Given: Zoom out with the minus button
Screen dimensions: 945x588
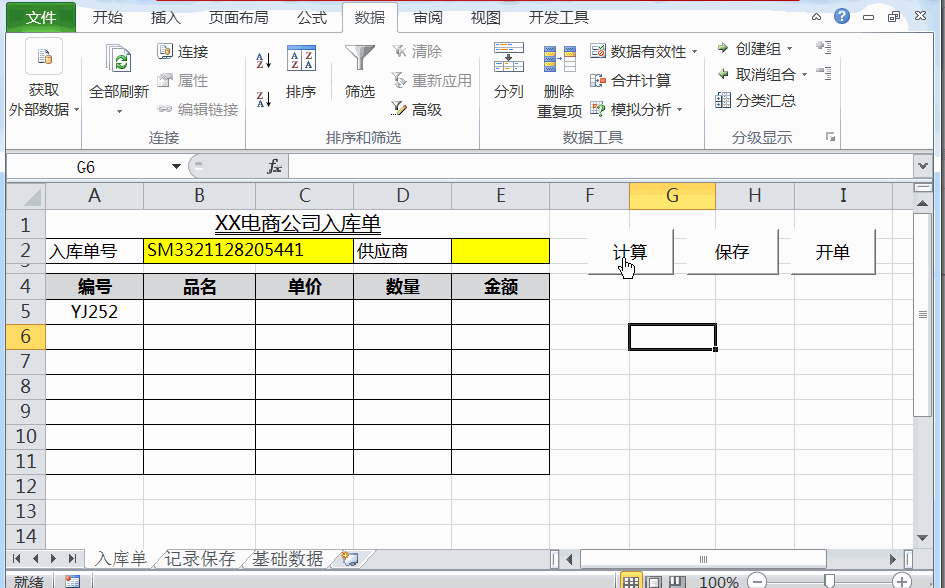Looking at the screenshot, I should (x=757, y=581).
